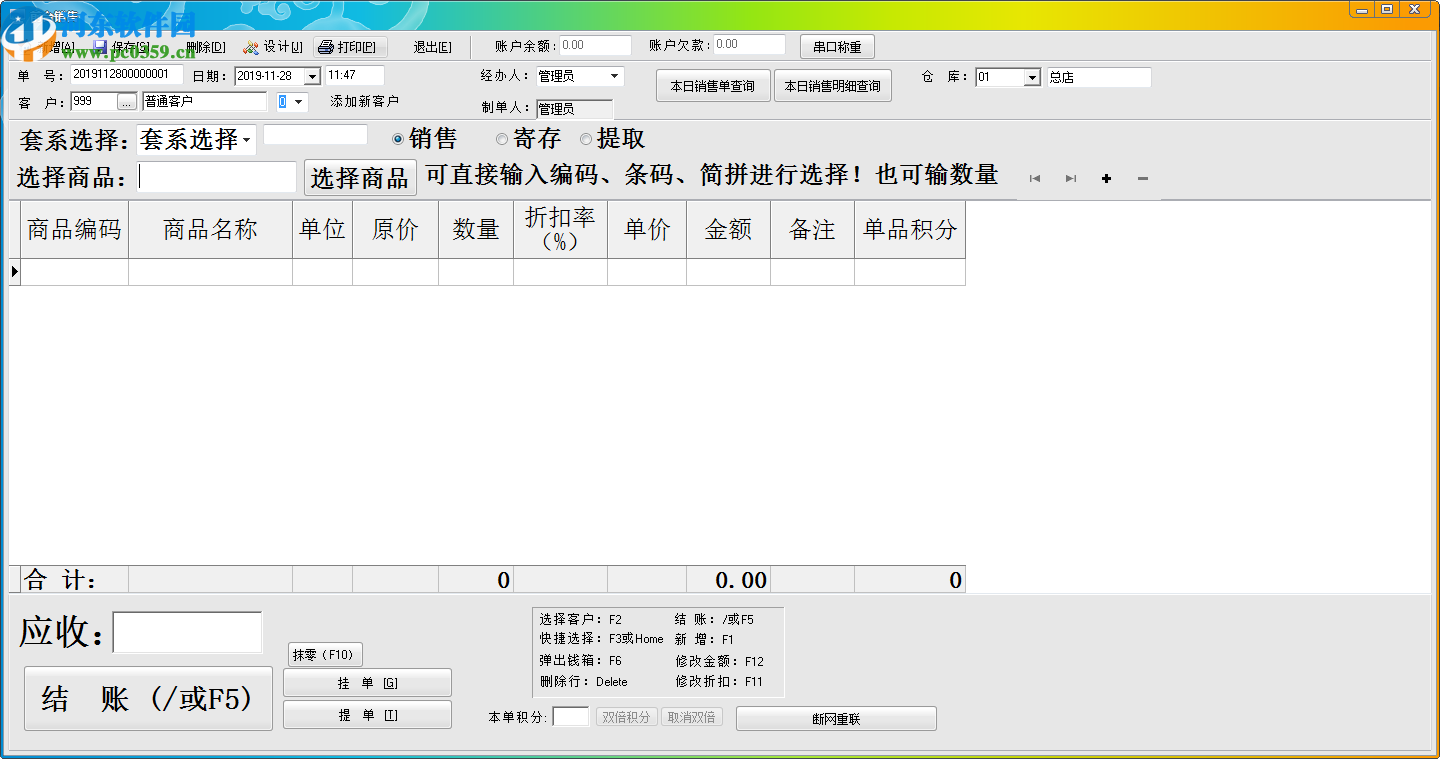Click the product selection (选择商品) input field
Screen dimensions: 1440x759
pyautogui.click(x=217, y=177)
